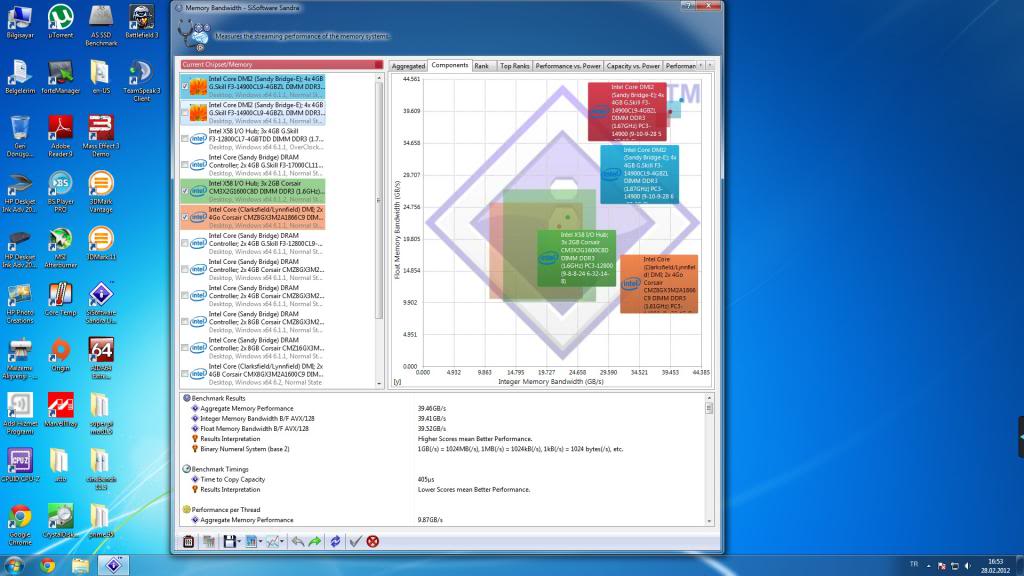Click the grey back arrow icon
Screen dimensions: 1024x576
(x=298, y=541)
